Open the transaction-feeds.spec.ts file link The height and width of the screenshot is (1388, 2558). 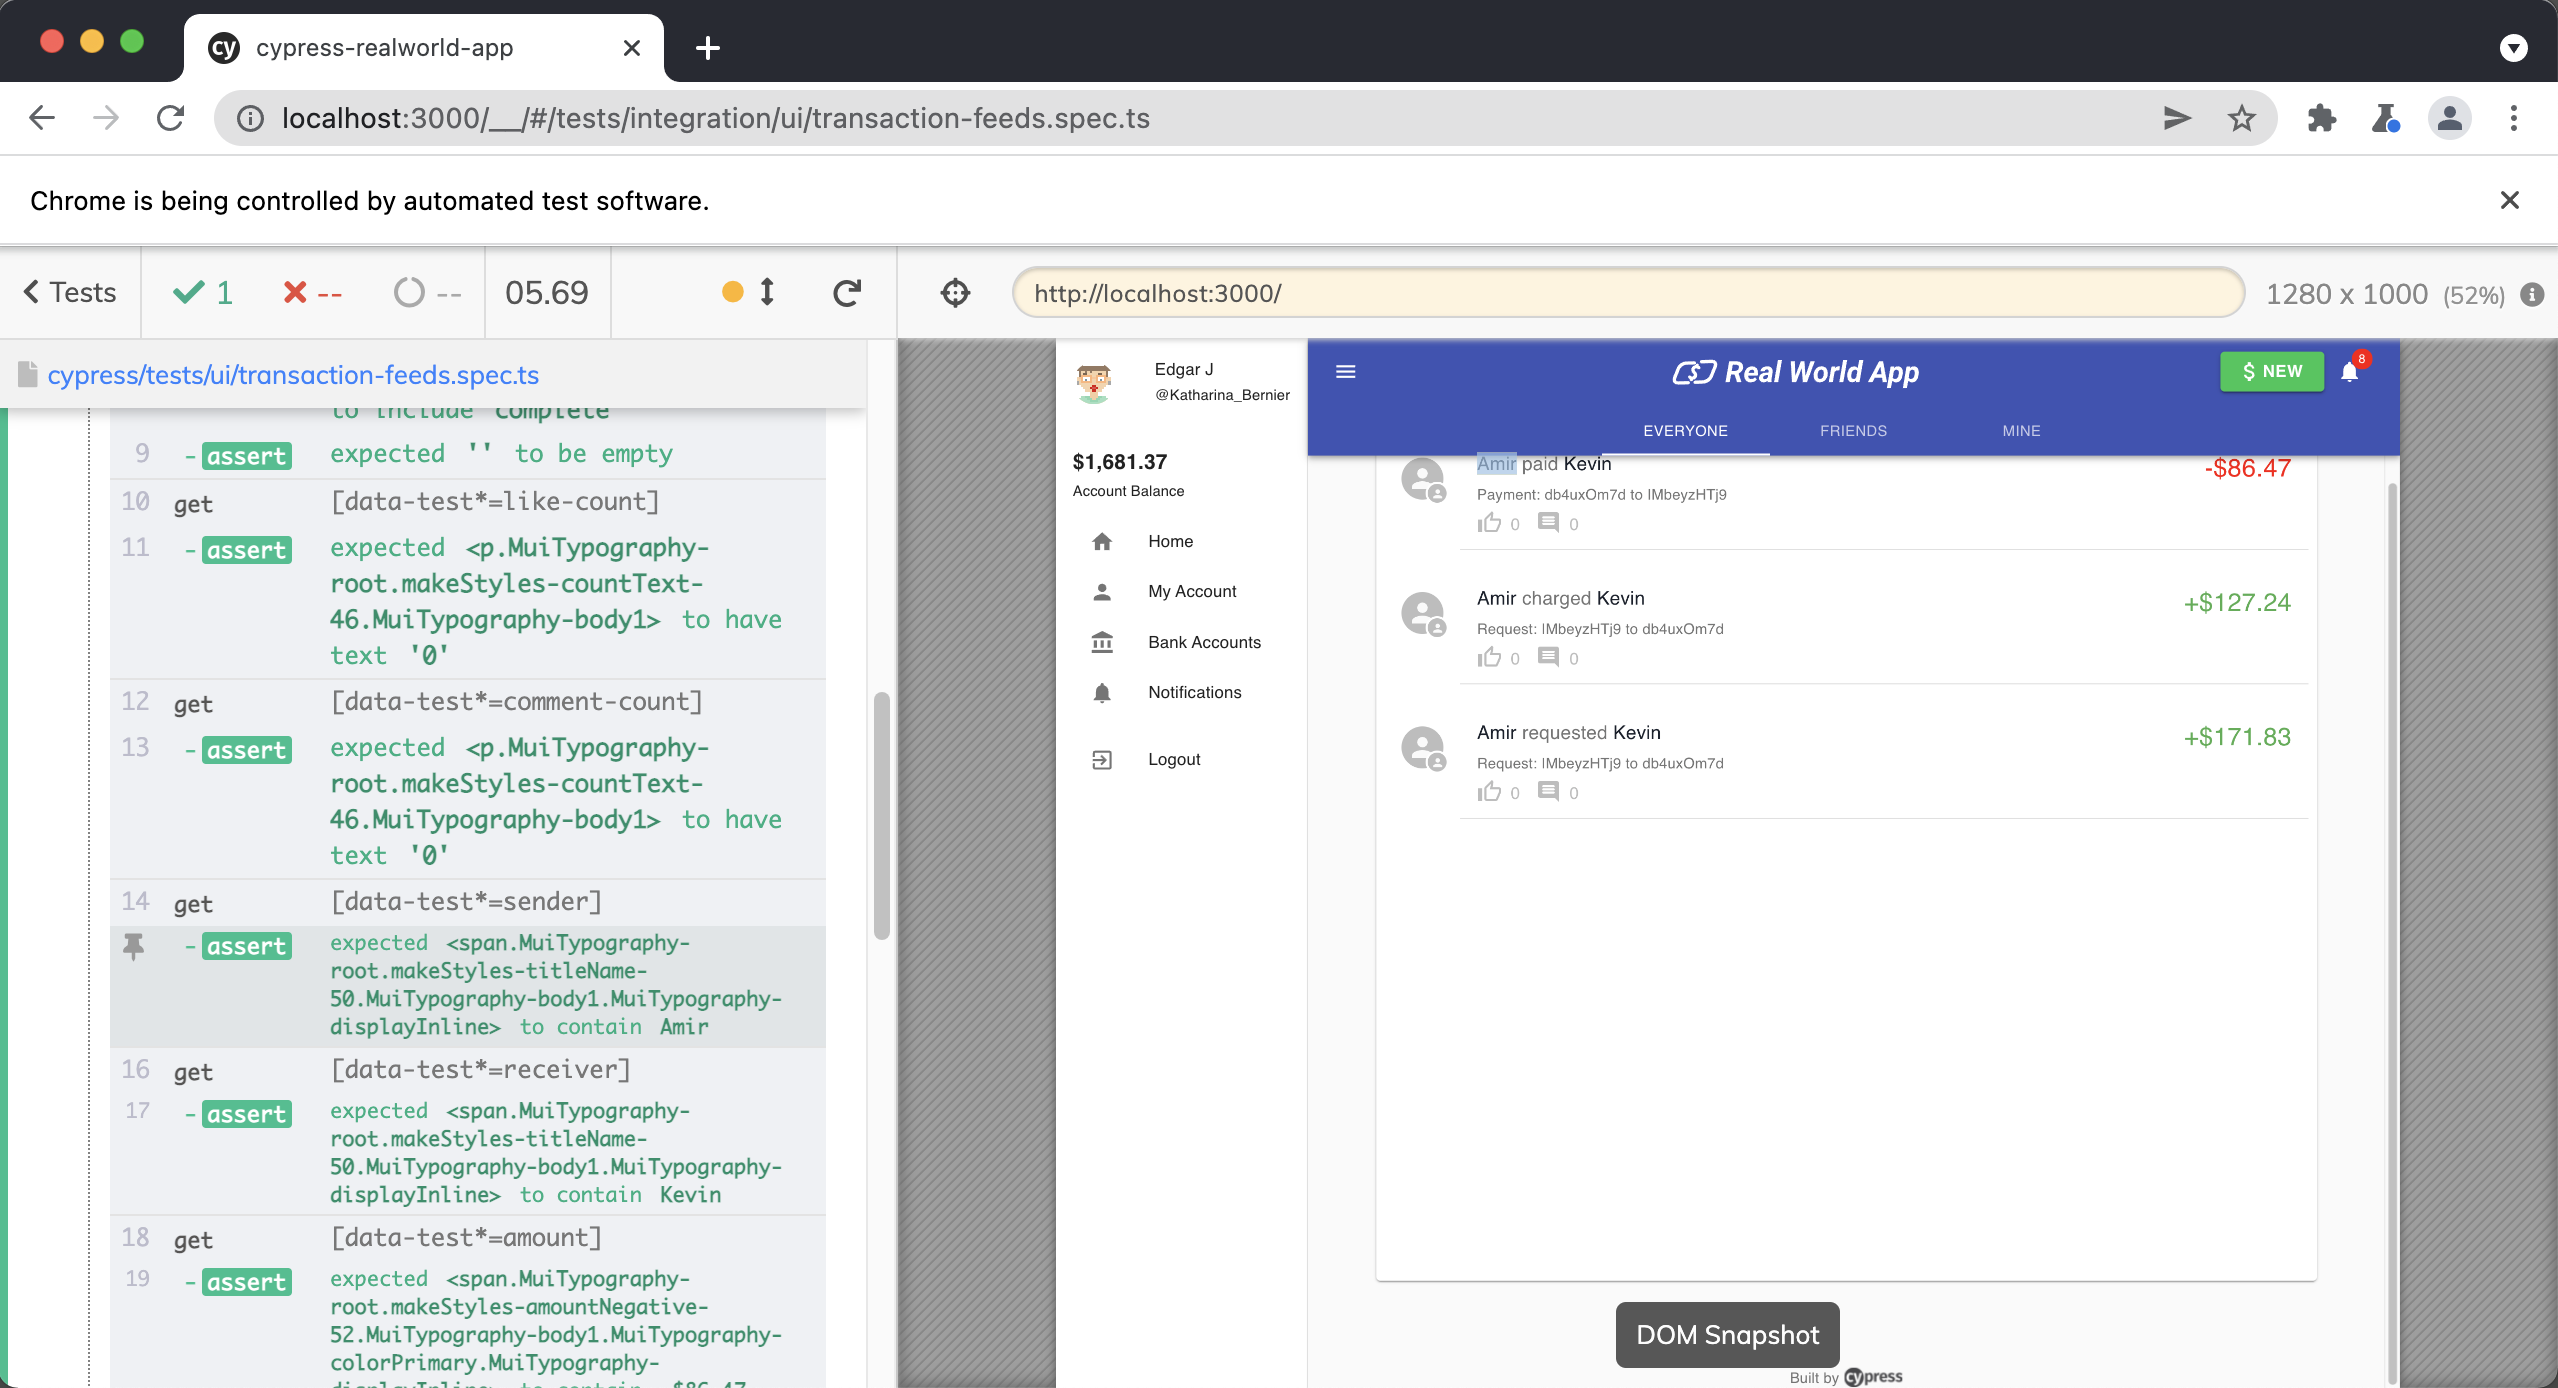(294, 374)
